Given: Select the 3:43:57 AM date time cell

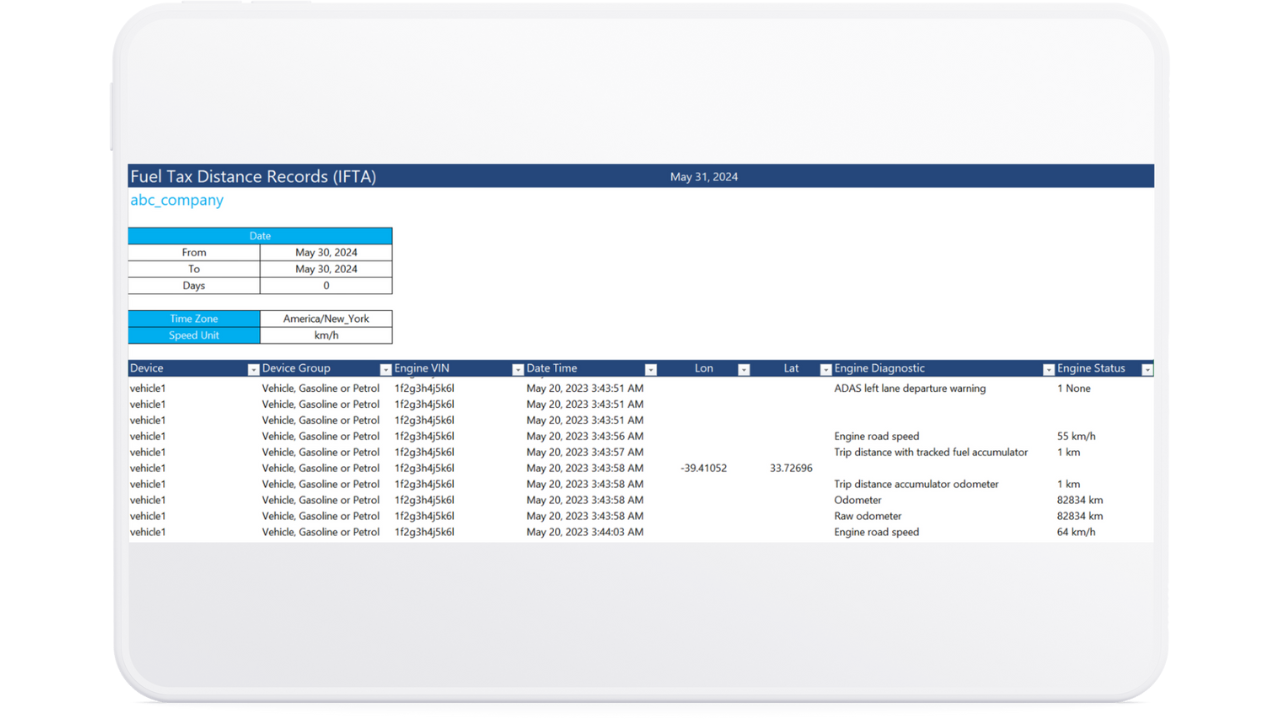Looking at the screenshot, I should pyautogui.click(x=585, y=452).
